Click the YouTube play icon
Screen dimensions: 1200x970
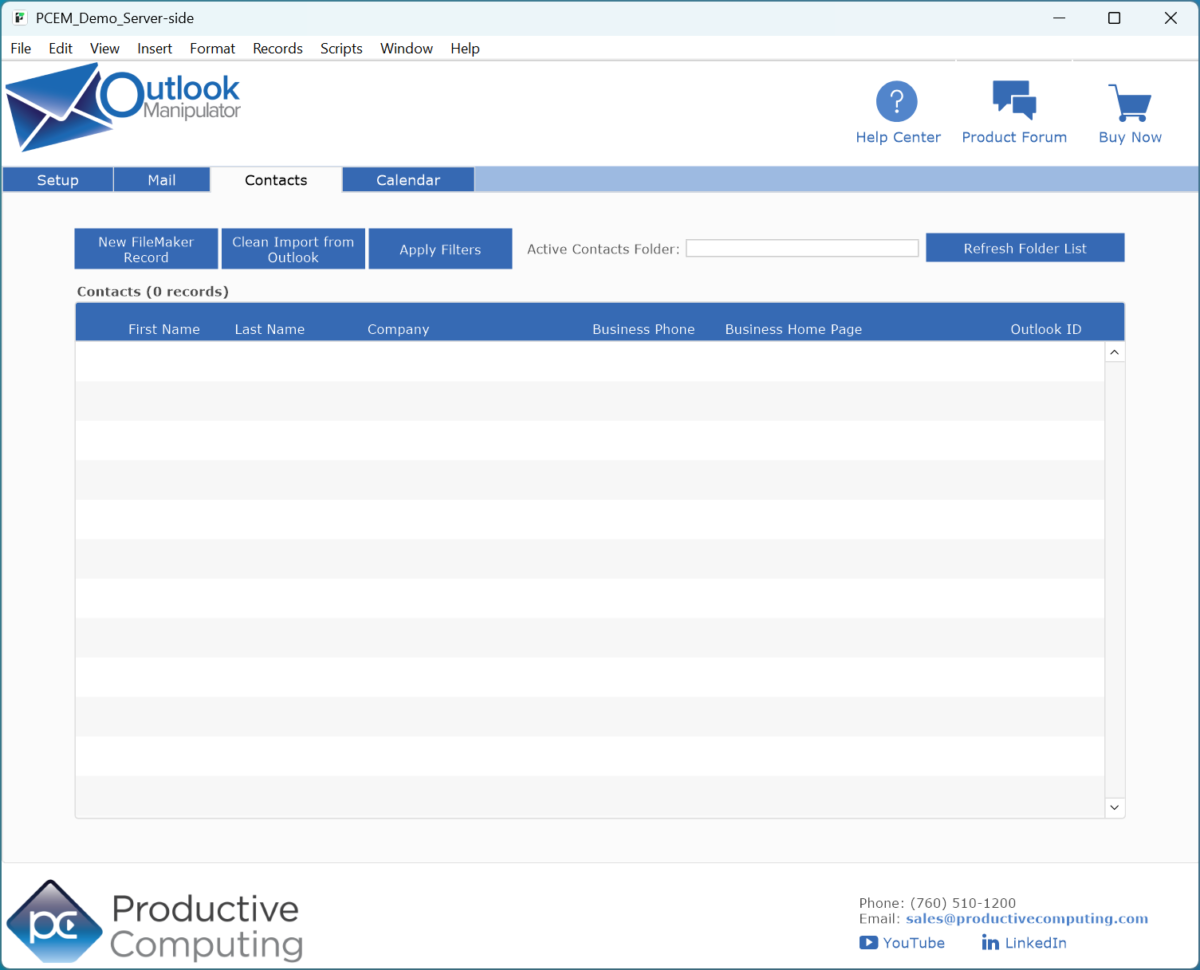tap(868, 943)
